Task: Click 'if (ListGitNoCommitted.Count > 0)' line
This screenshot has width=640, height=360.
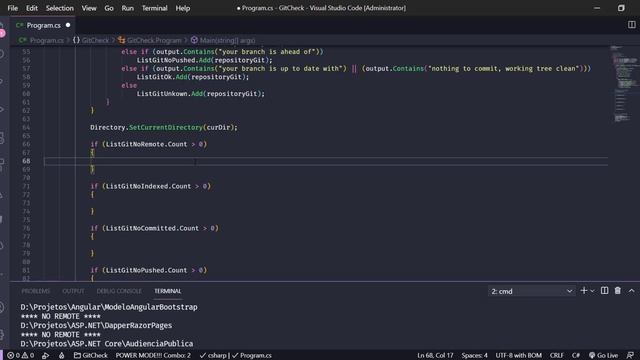Action: (154, 228)
